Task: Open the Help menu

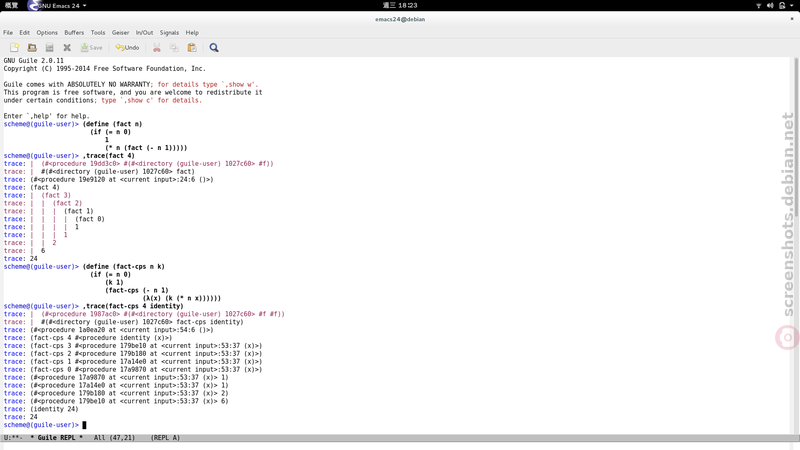Action: [x=192, y=33]
